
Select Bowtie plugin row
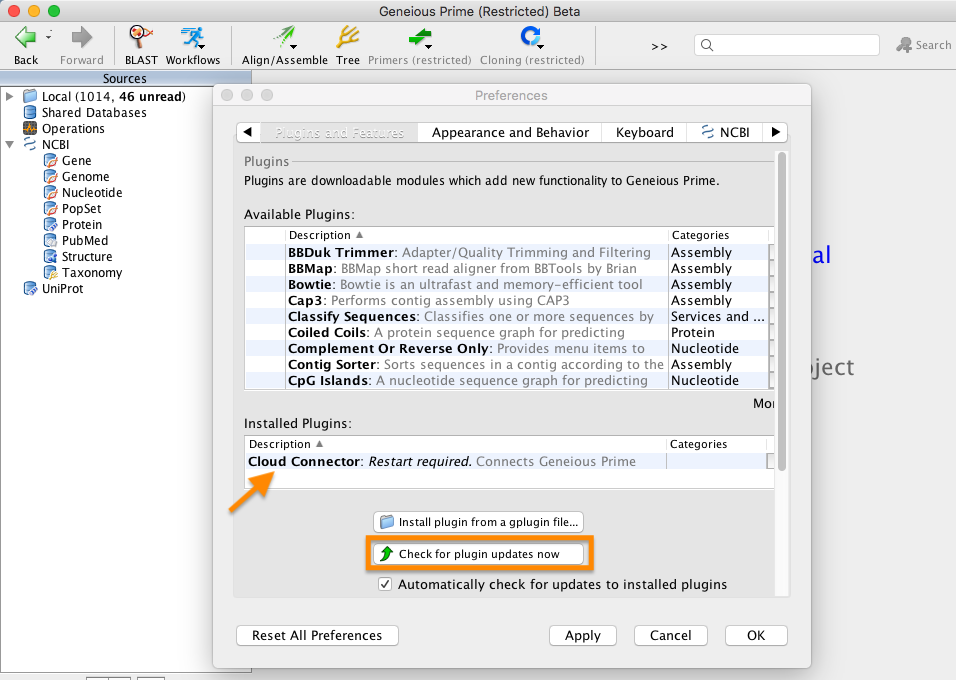click(x=507, y=284)
